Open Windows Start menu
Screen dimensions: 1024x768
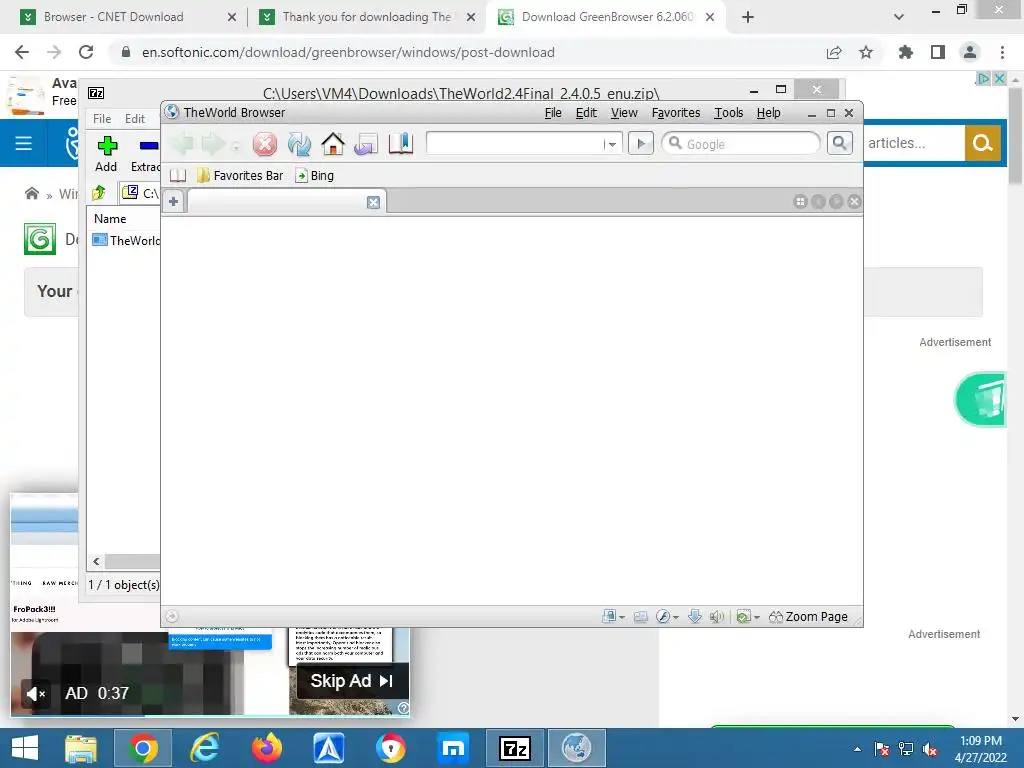[x=25, y=748]
